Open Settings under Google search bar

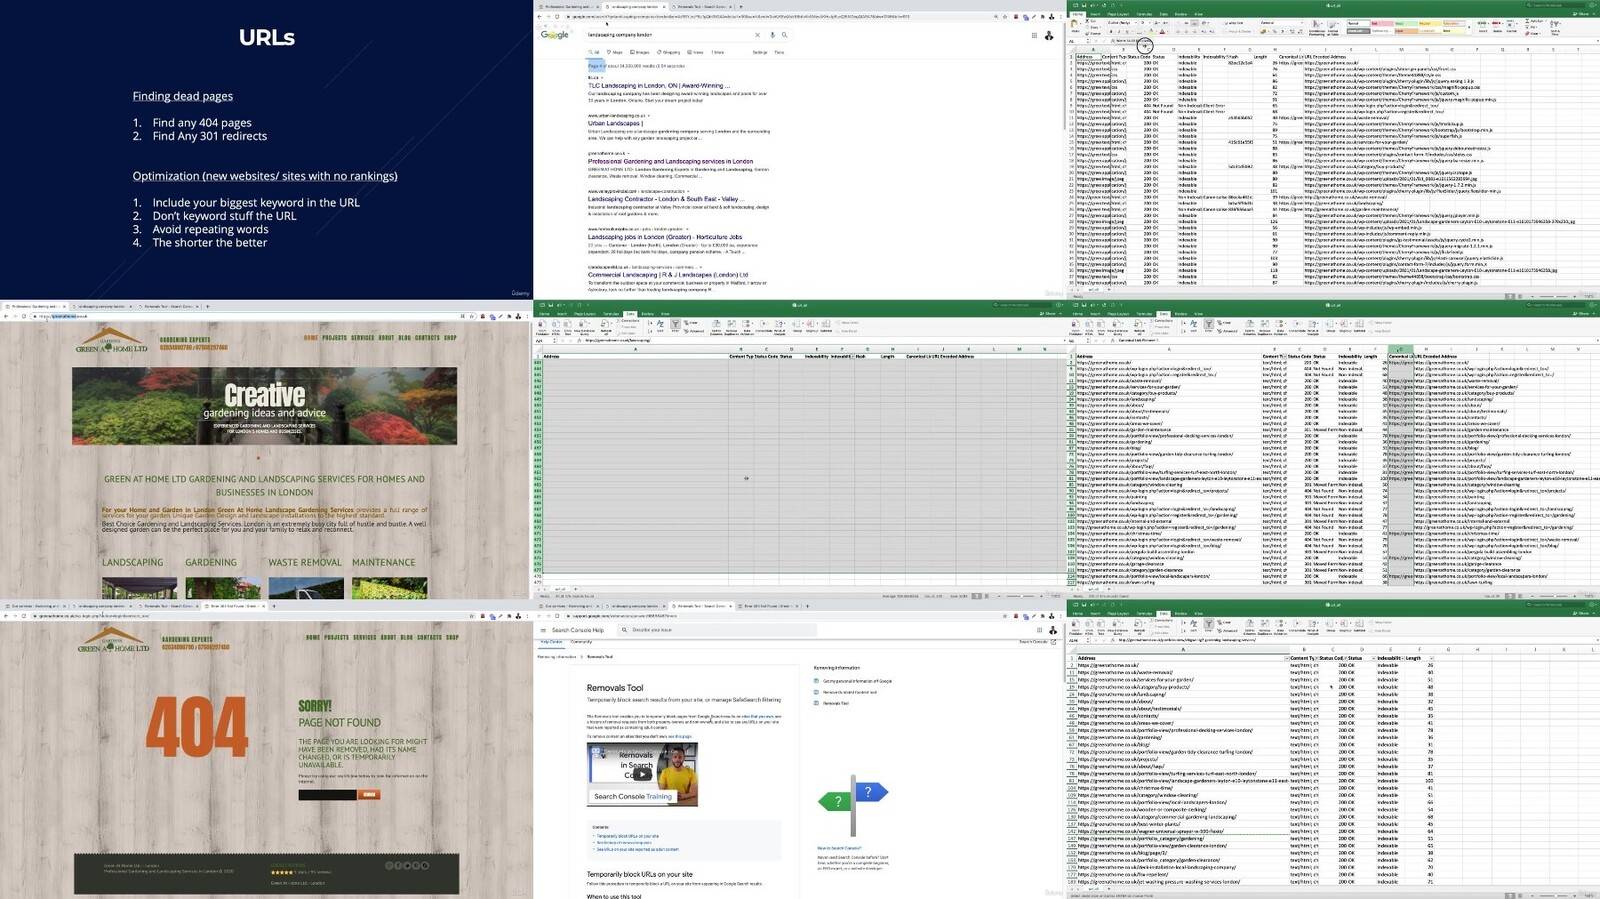point(760,52)
